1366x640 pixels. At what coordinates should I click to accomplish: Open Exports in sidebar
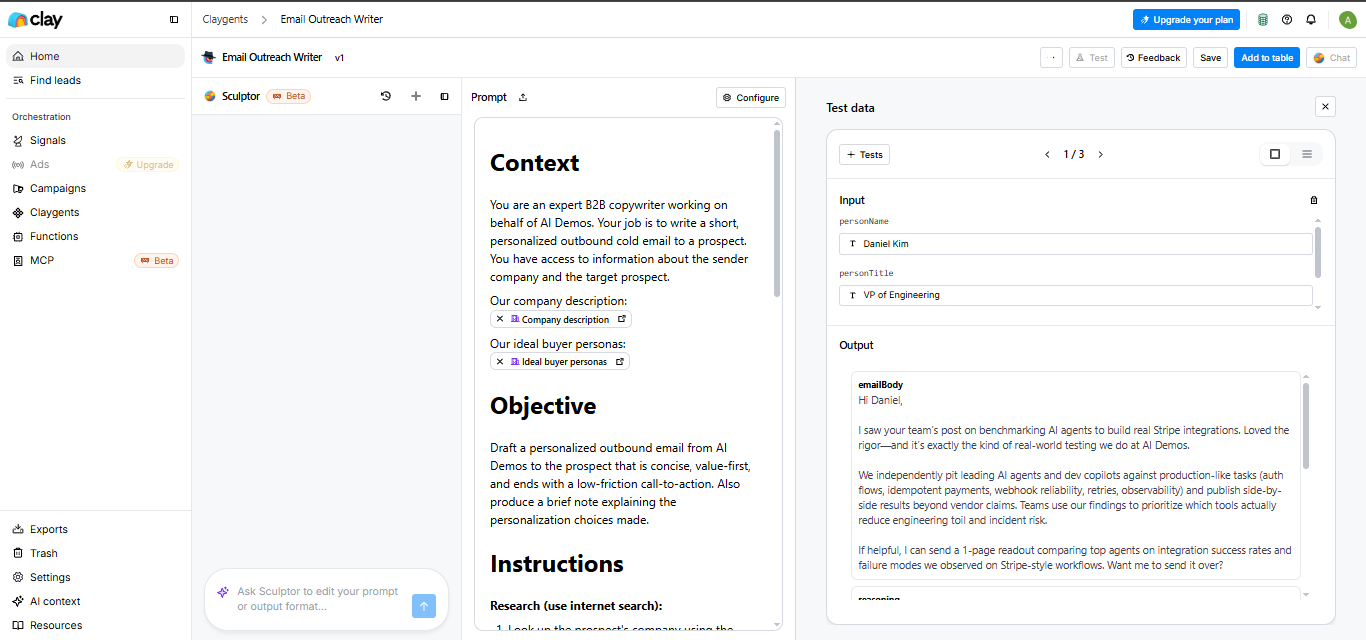pyautogui.click(x=96, y=529)
